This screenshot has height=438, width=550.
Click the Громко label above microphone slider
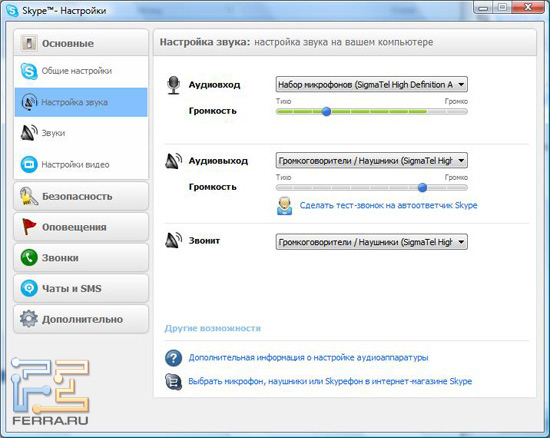[x=456, y=101]
